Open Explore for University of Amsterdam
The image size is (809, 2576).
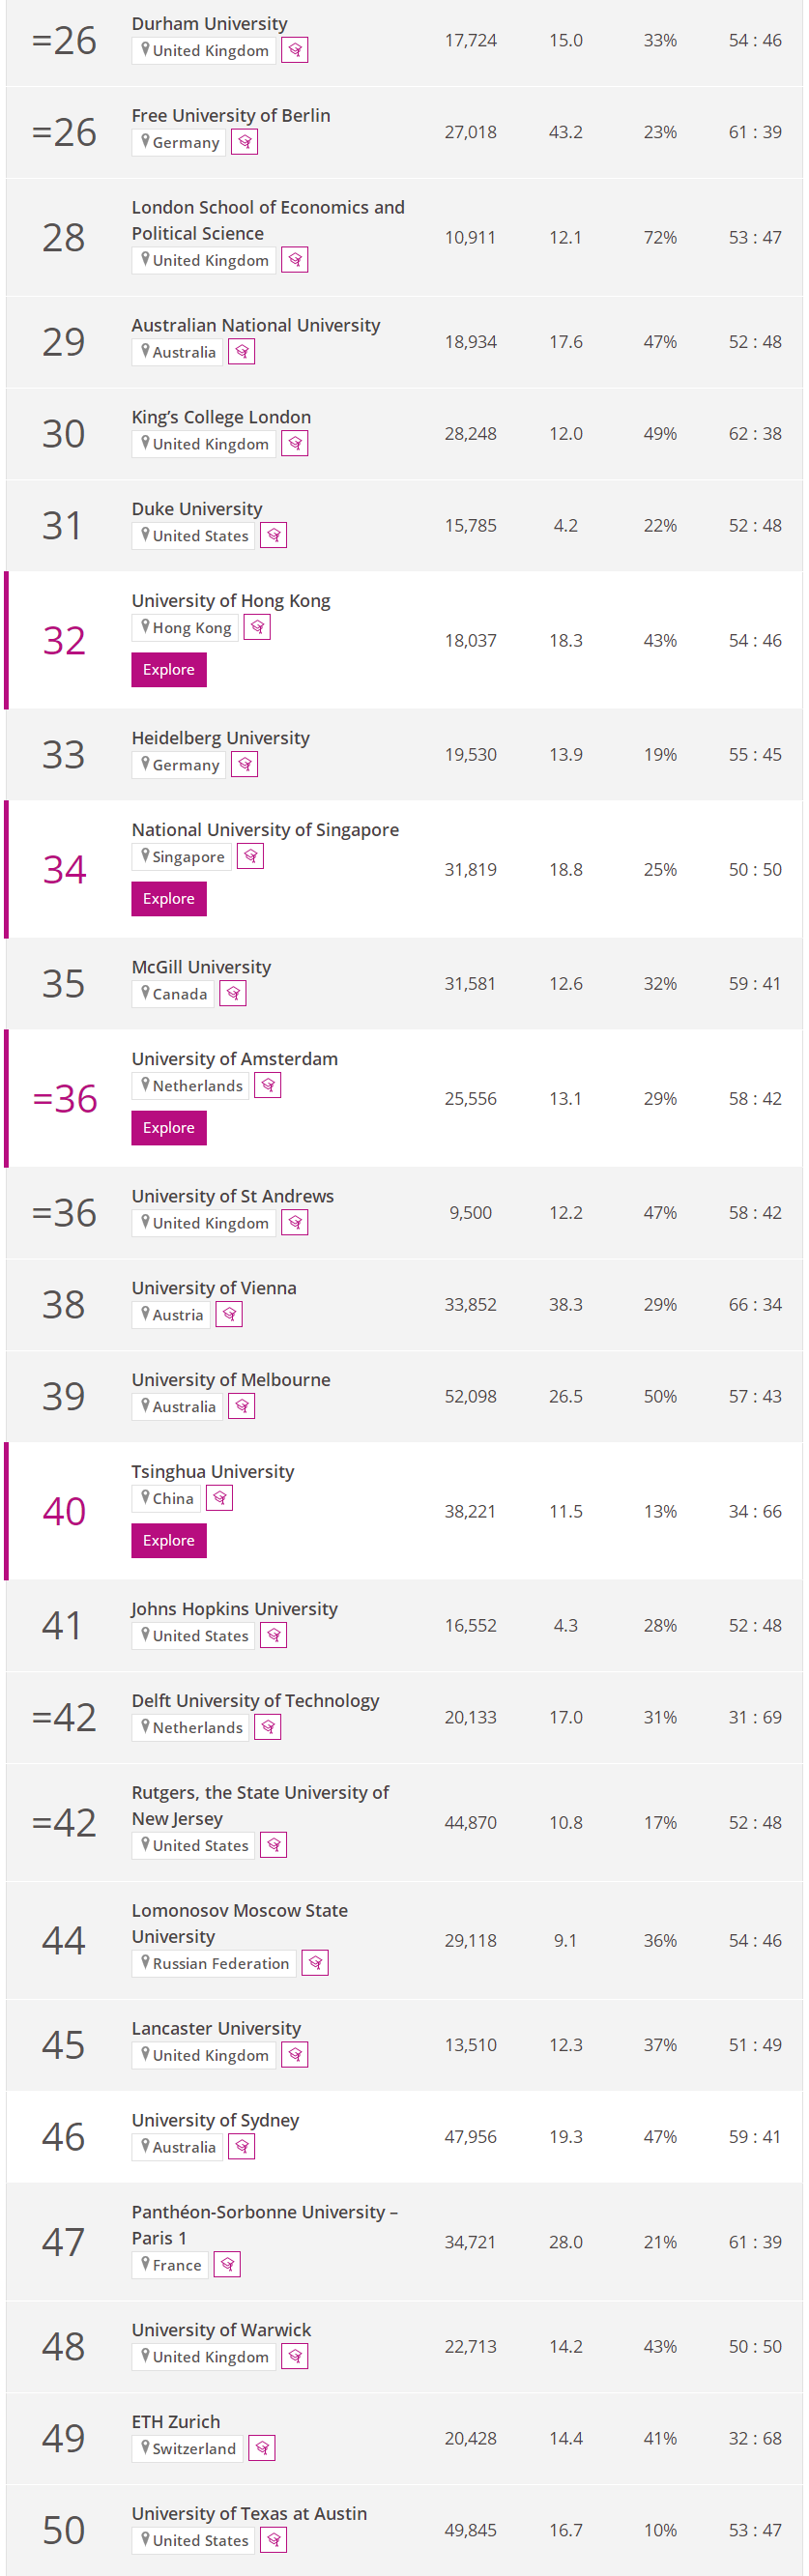169,1127
